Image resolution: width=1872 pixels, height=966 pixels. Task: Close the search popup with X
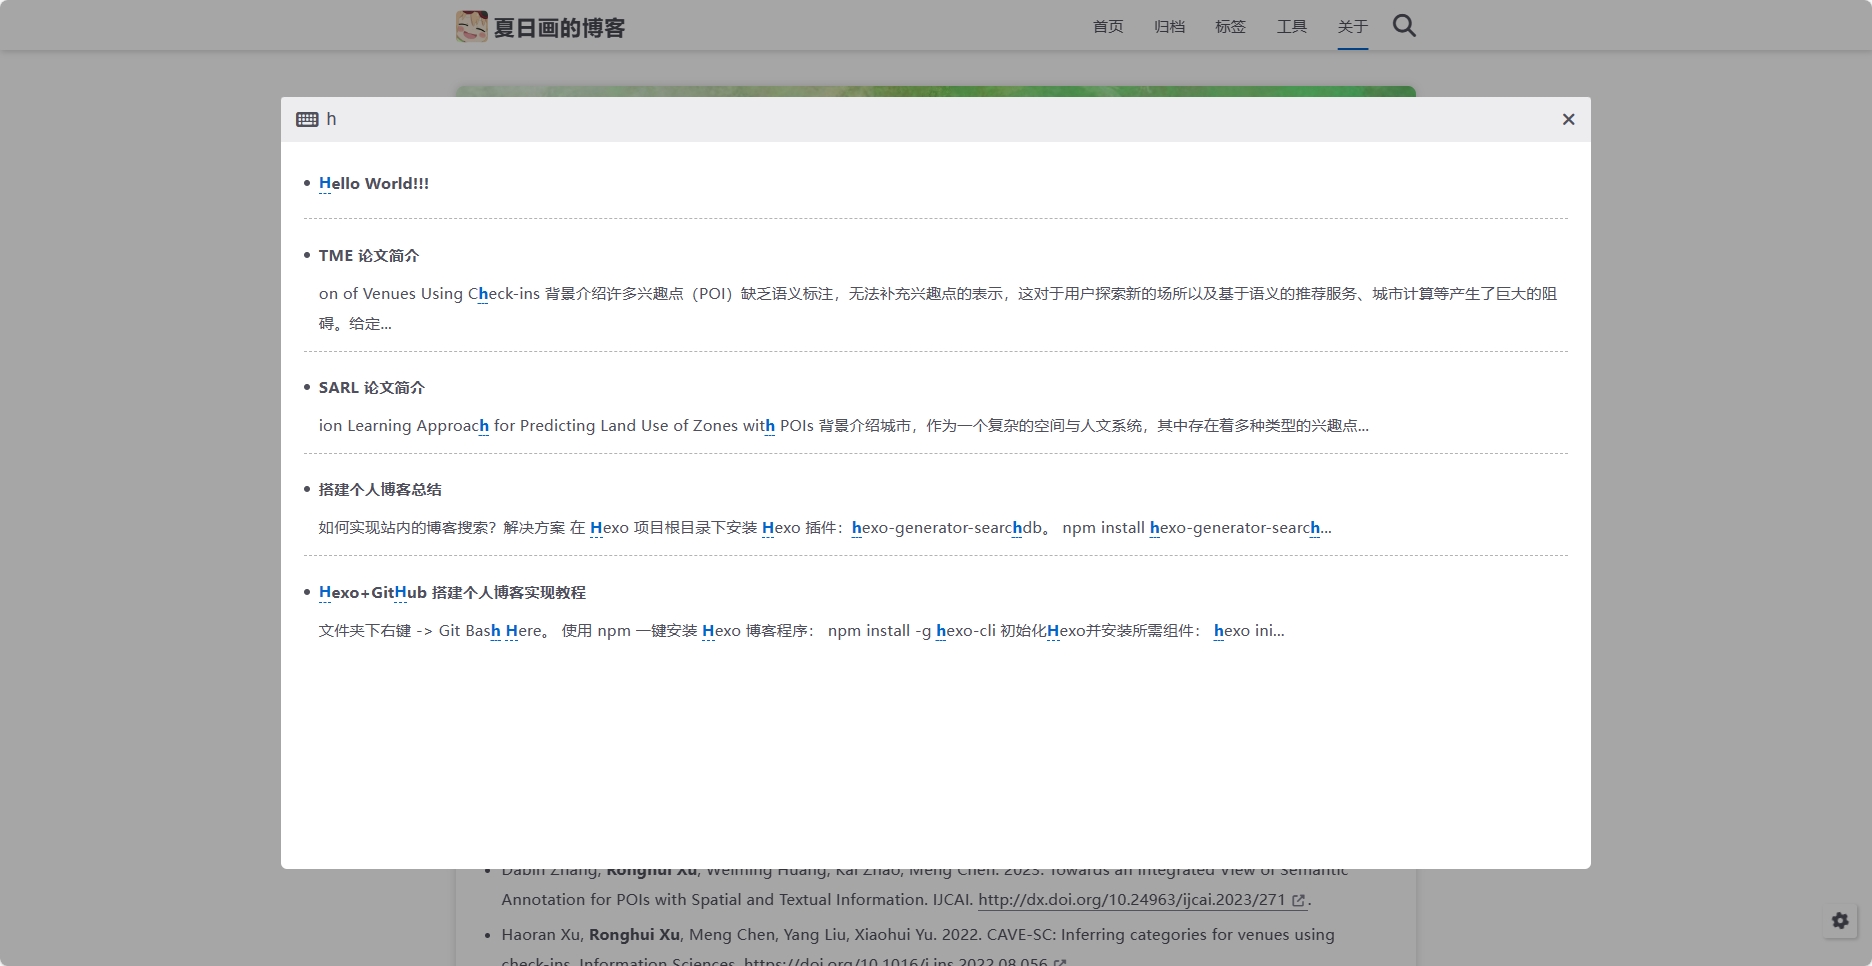1568,120
